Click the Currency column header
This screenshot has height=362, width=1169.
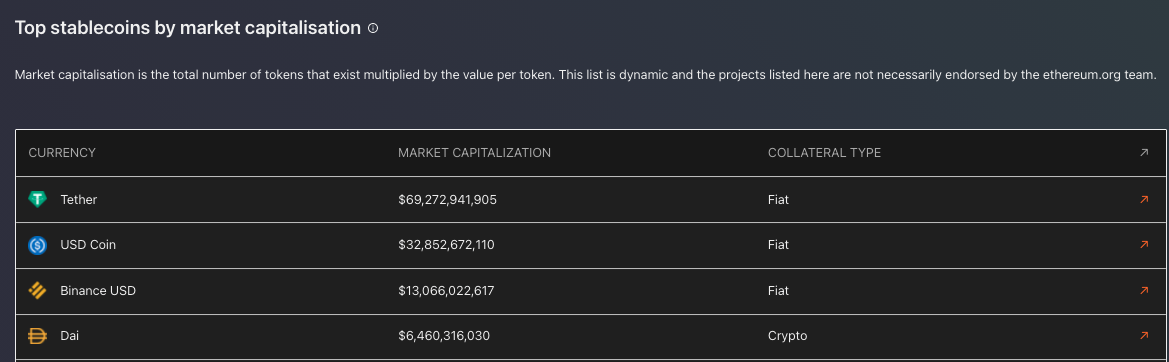coord(62,153)
